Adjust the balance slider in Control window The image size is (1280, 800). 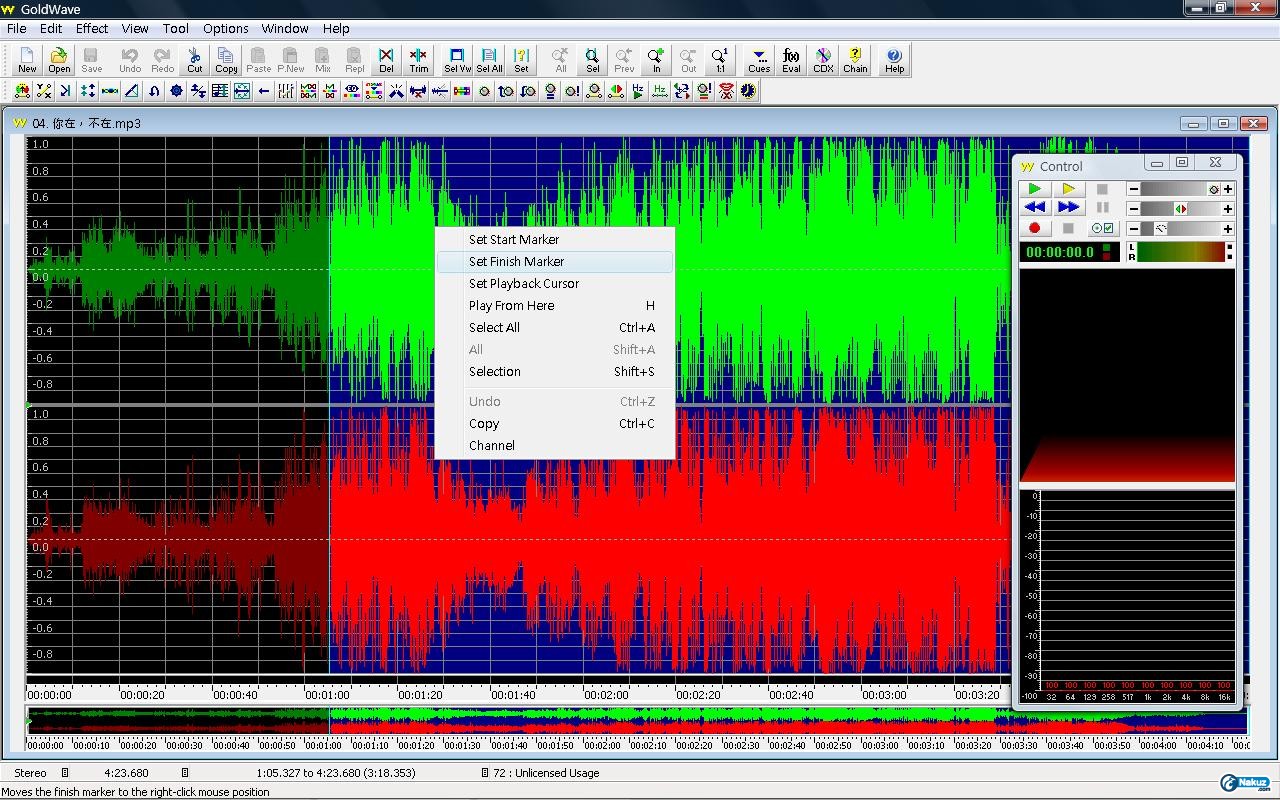1180,209
